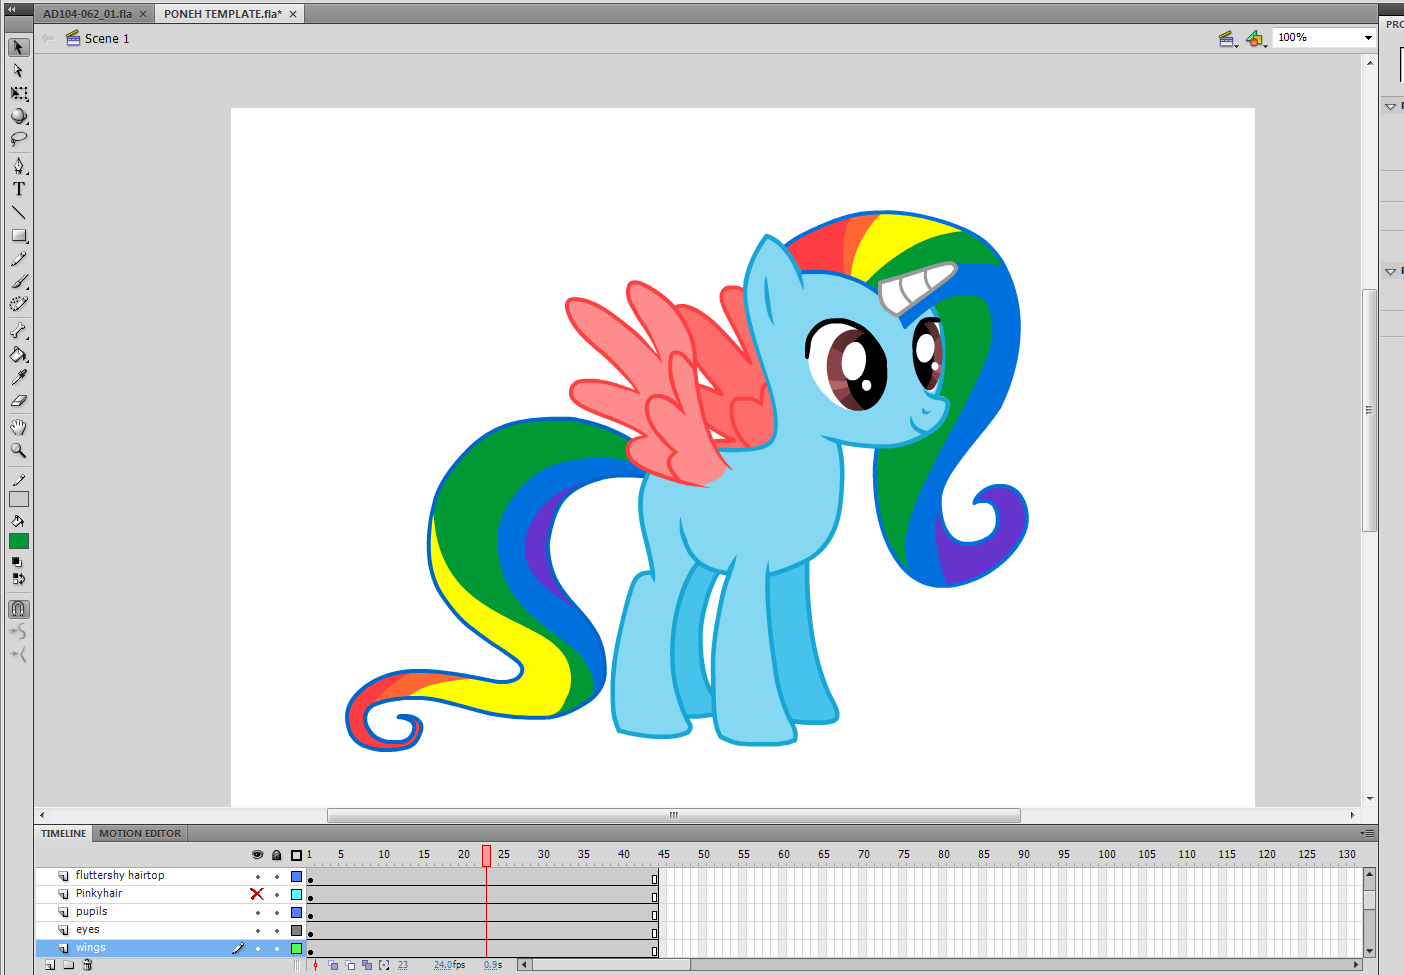Toggle lock on the eyes layer
The image size is (1404, 975).
(x=277, y=930)
